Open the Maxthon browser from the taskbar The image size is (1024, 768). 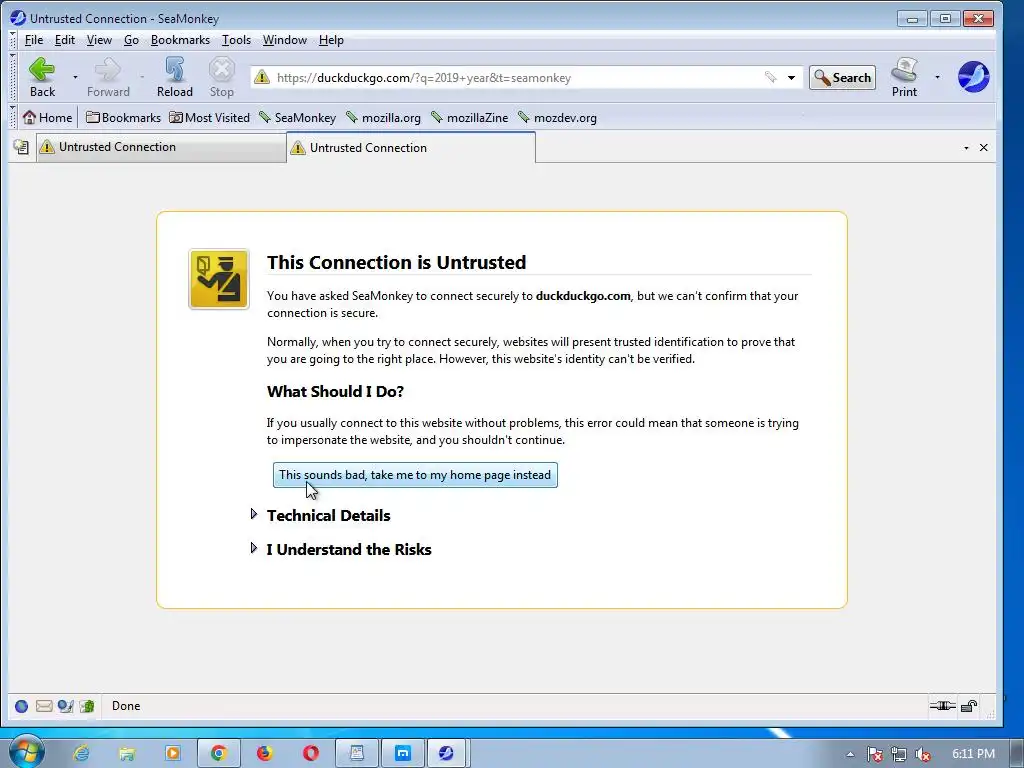pos(402,753)
